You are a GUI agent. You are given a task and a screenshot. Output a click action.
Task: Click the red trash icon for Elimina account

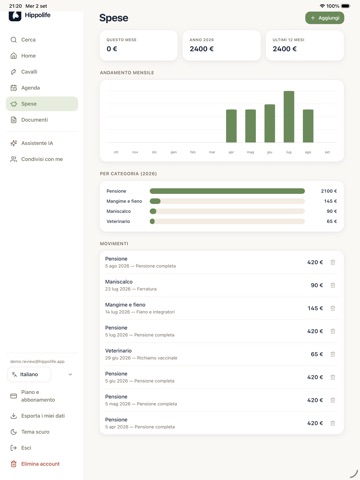14,464
